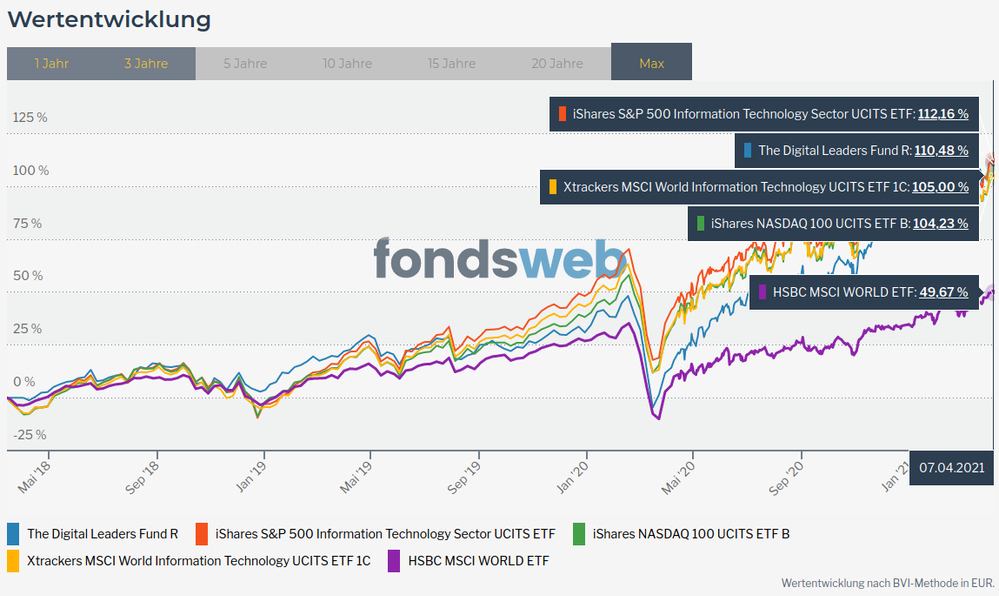The image size is (999, 596).
Task: Toggle The Digital Leaders Fund R legend label
Action: pos(102,533)
